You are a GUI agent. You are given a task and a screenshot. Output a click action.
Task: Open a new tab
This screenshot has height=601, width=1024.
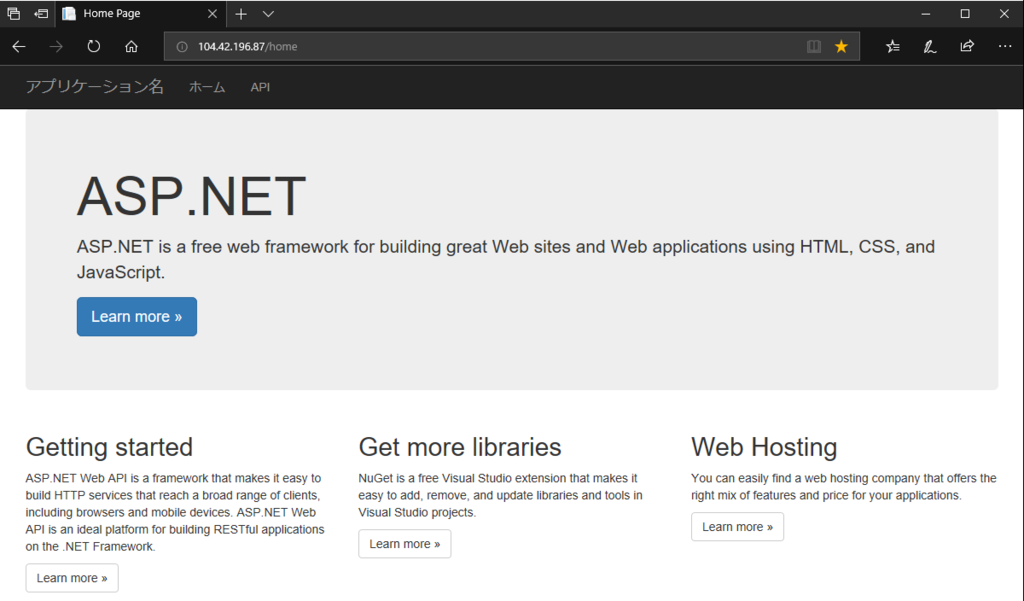pos(241,14)
